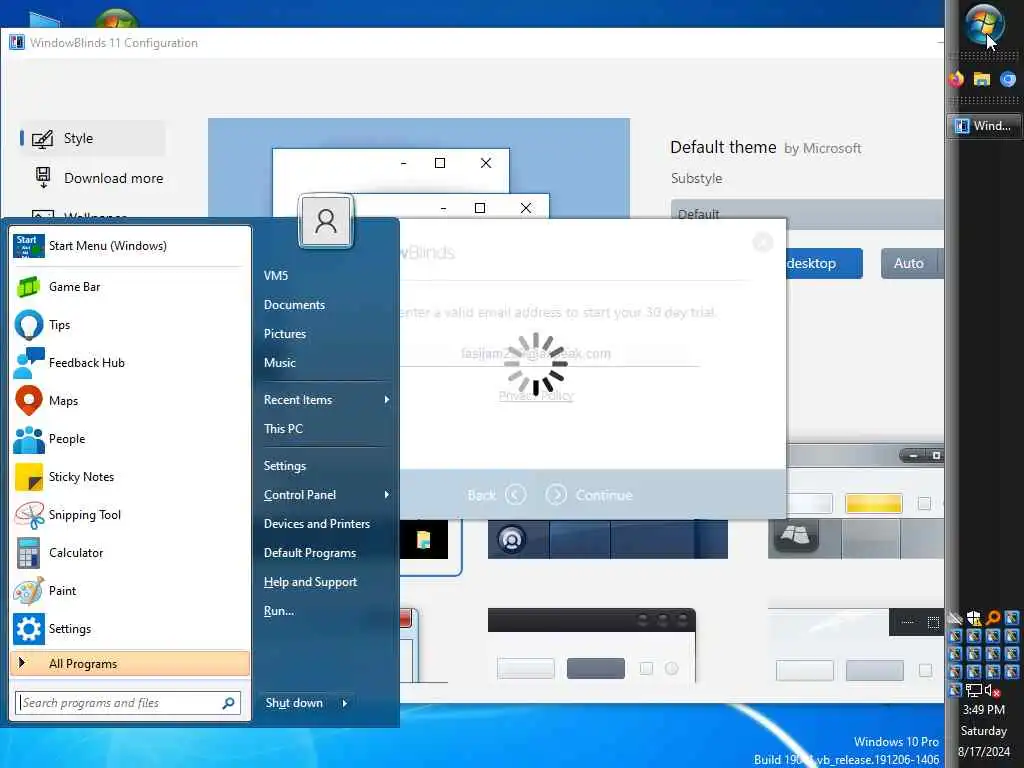1024x768 pixels.
Task: Open Start Menu (Windows) app entry
Action: (x=131, y=246)
